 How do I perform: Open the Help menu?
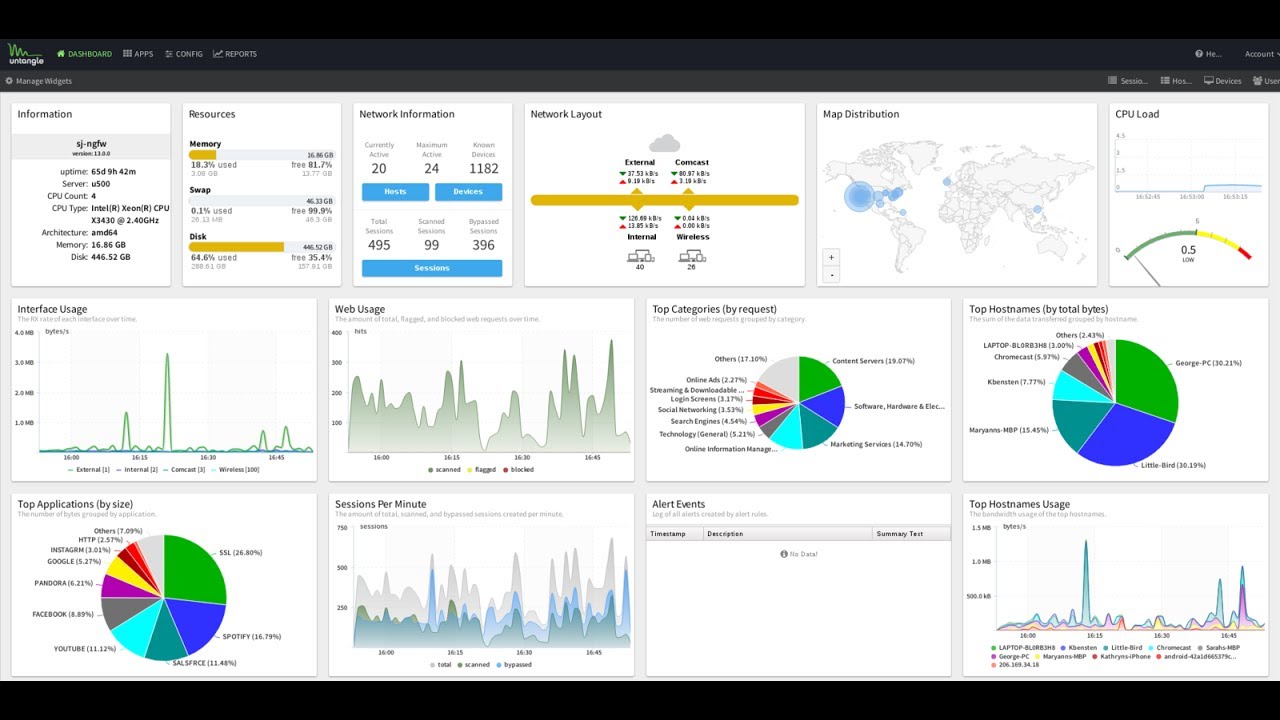tap(1209, 54)
